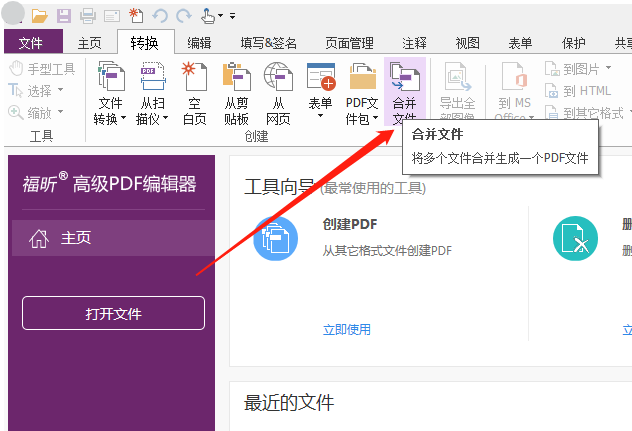Expand the quick access toolbar customize arrow
This screenshot has height=431, width=632.
[x=233, y=16]
